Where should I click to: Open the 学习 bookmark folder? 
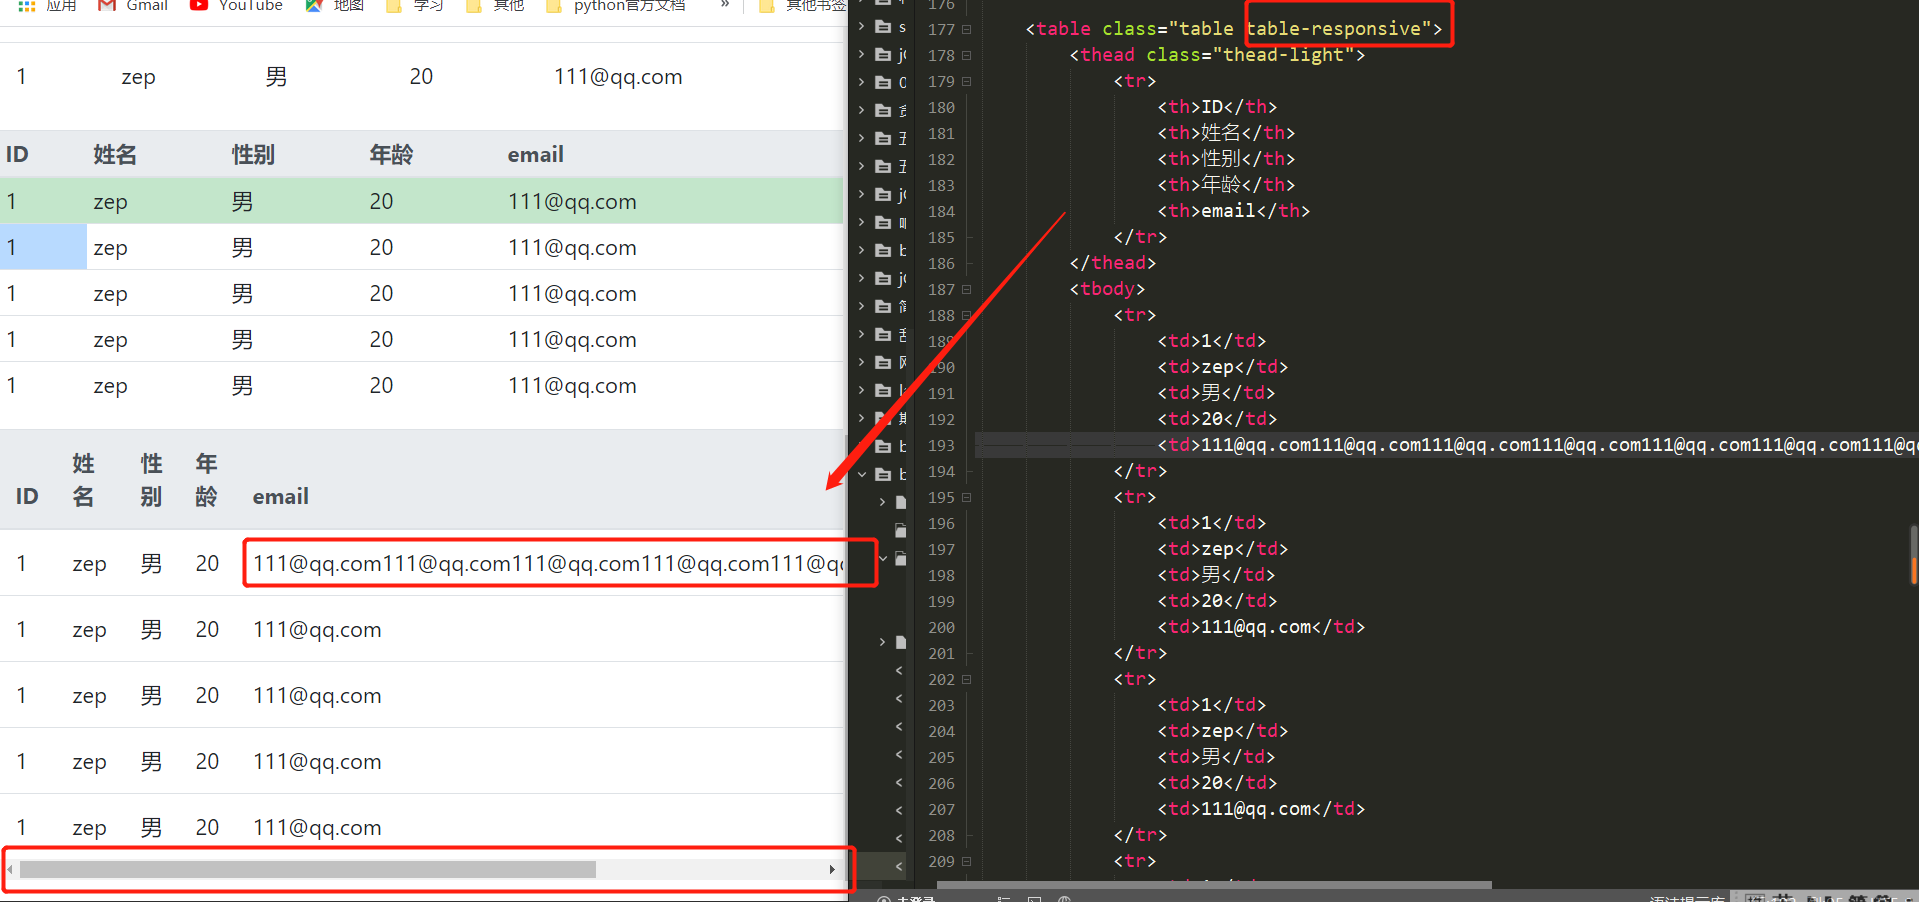tap(415, 5)
